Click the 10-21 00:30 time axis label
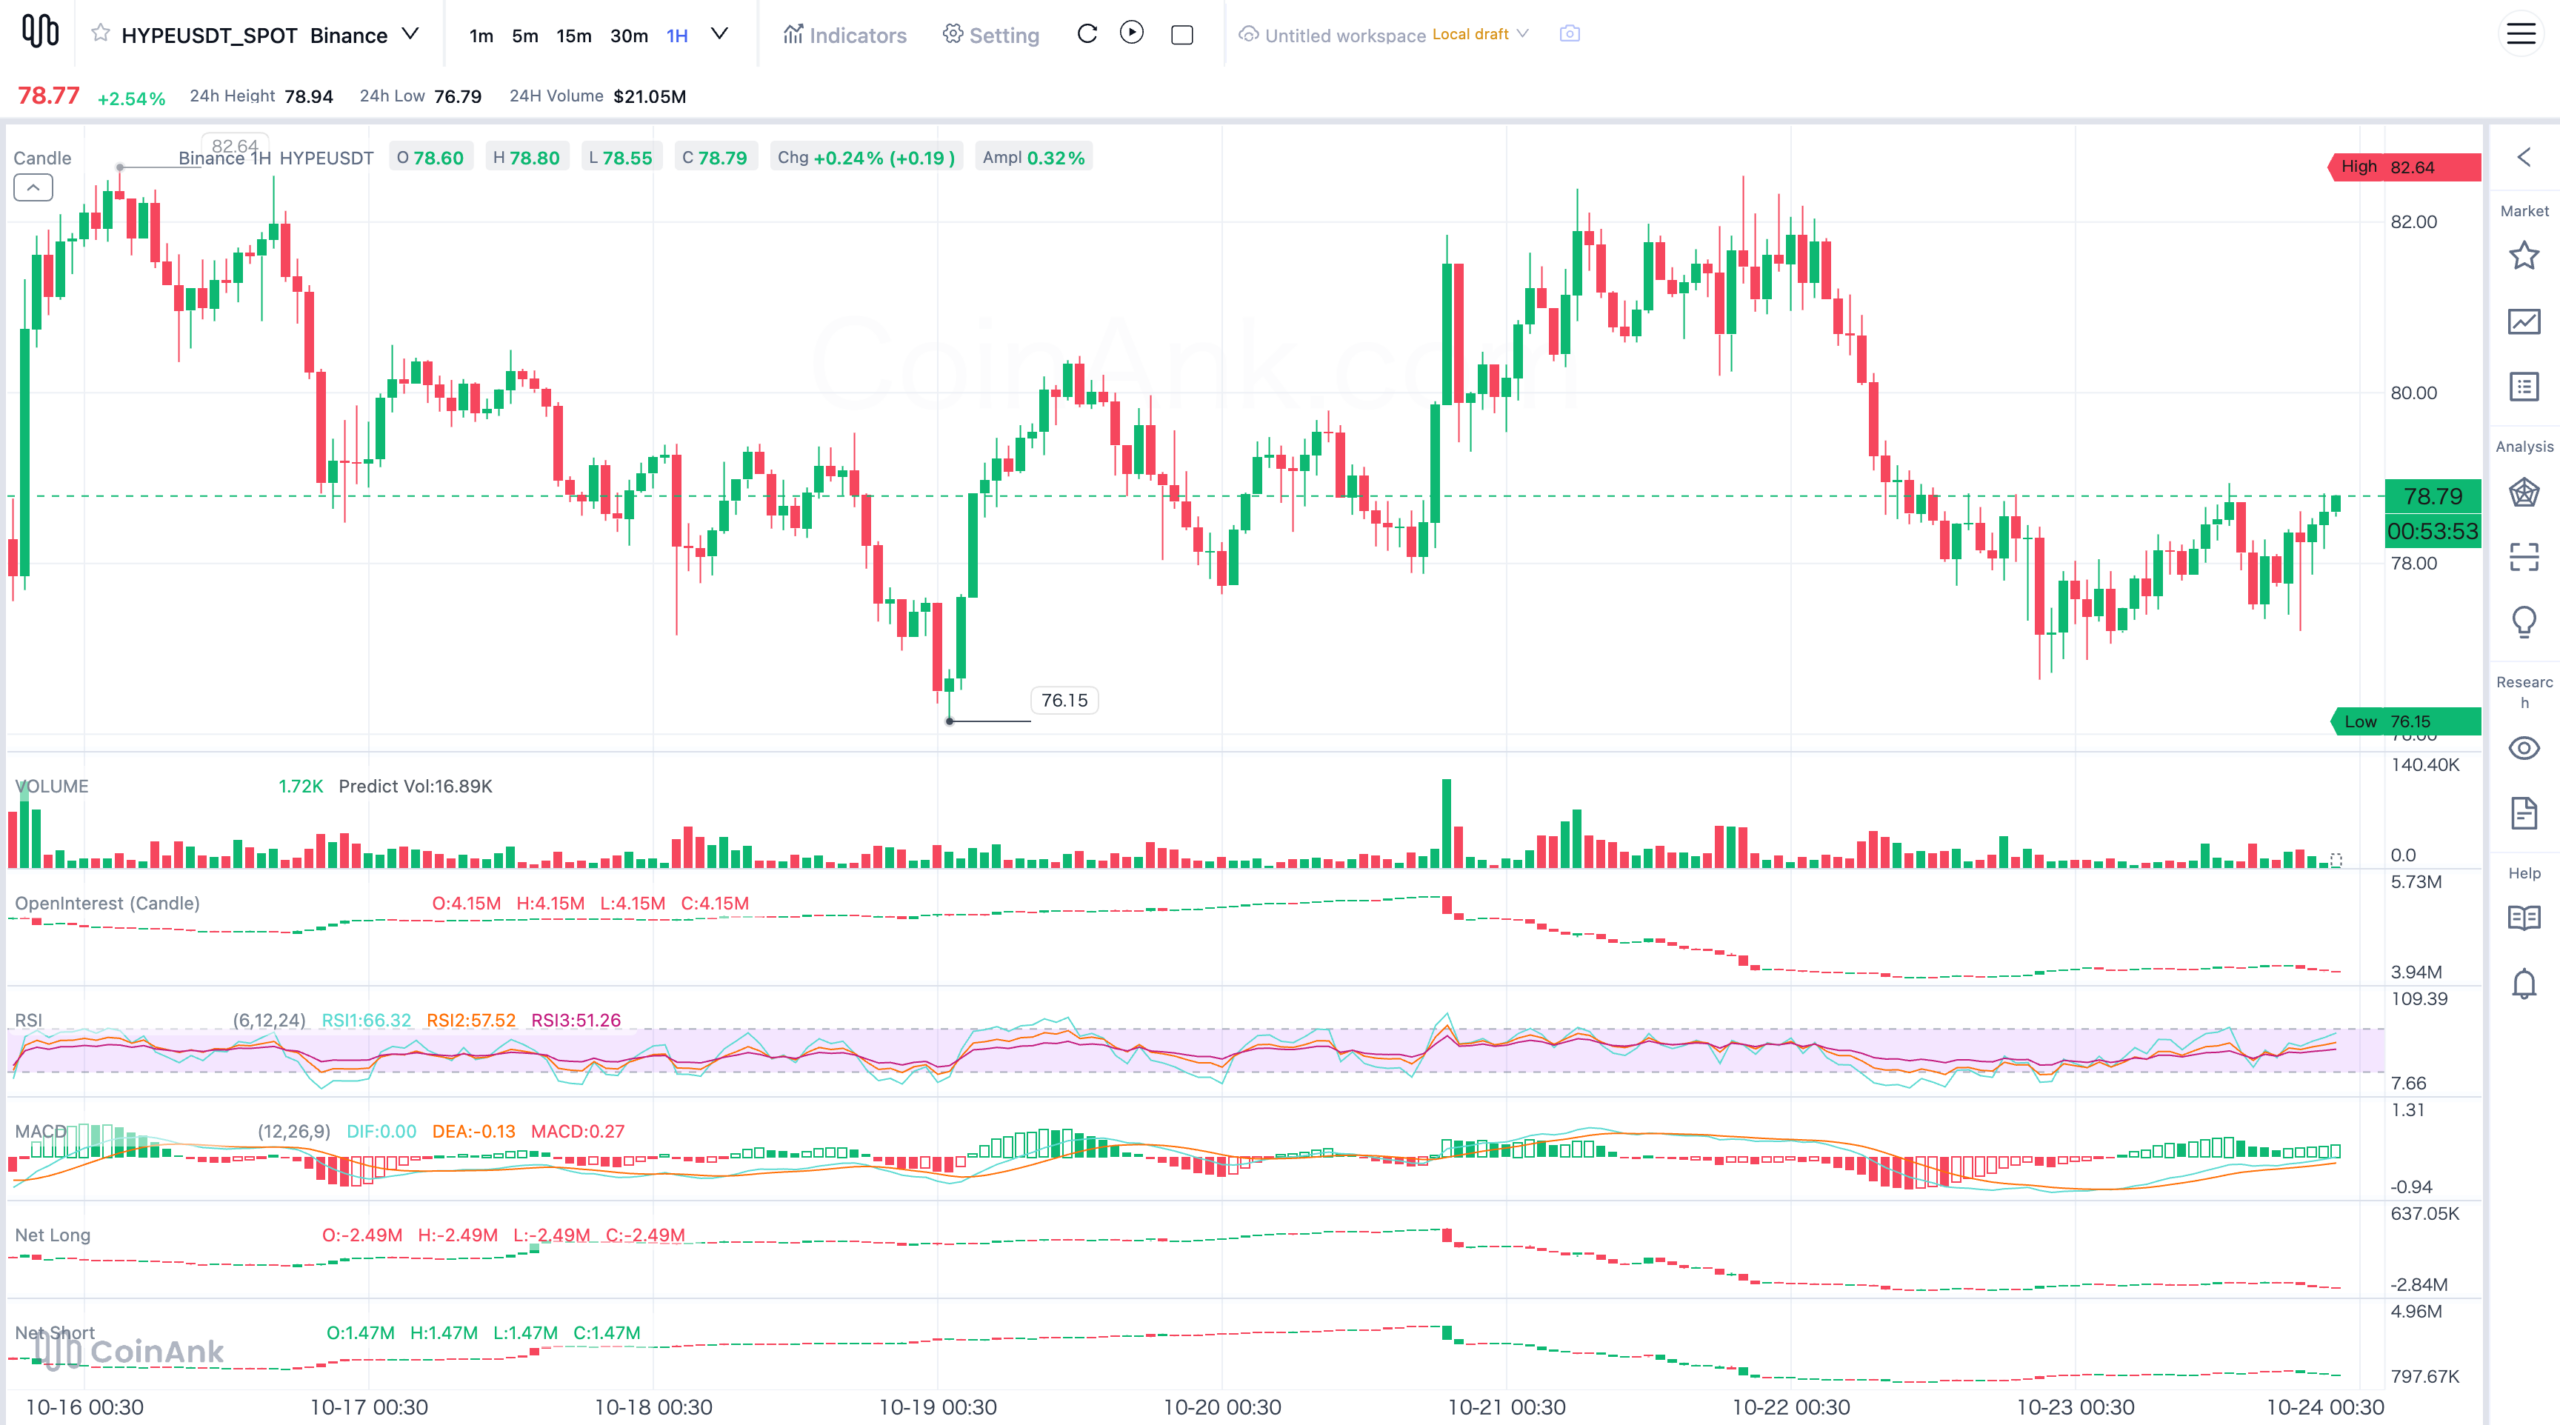This screenshot has width=2560, height=1425. coord(1506,1407)
